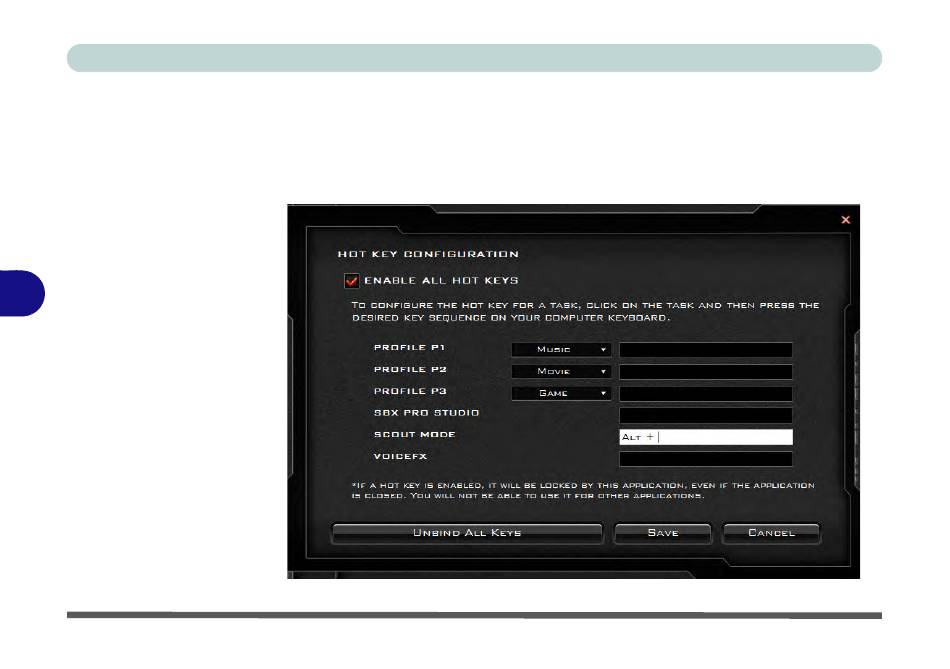Click the Profile P2 hot key field
Viewport: 950px width, 669px height.
coord(706,371)
